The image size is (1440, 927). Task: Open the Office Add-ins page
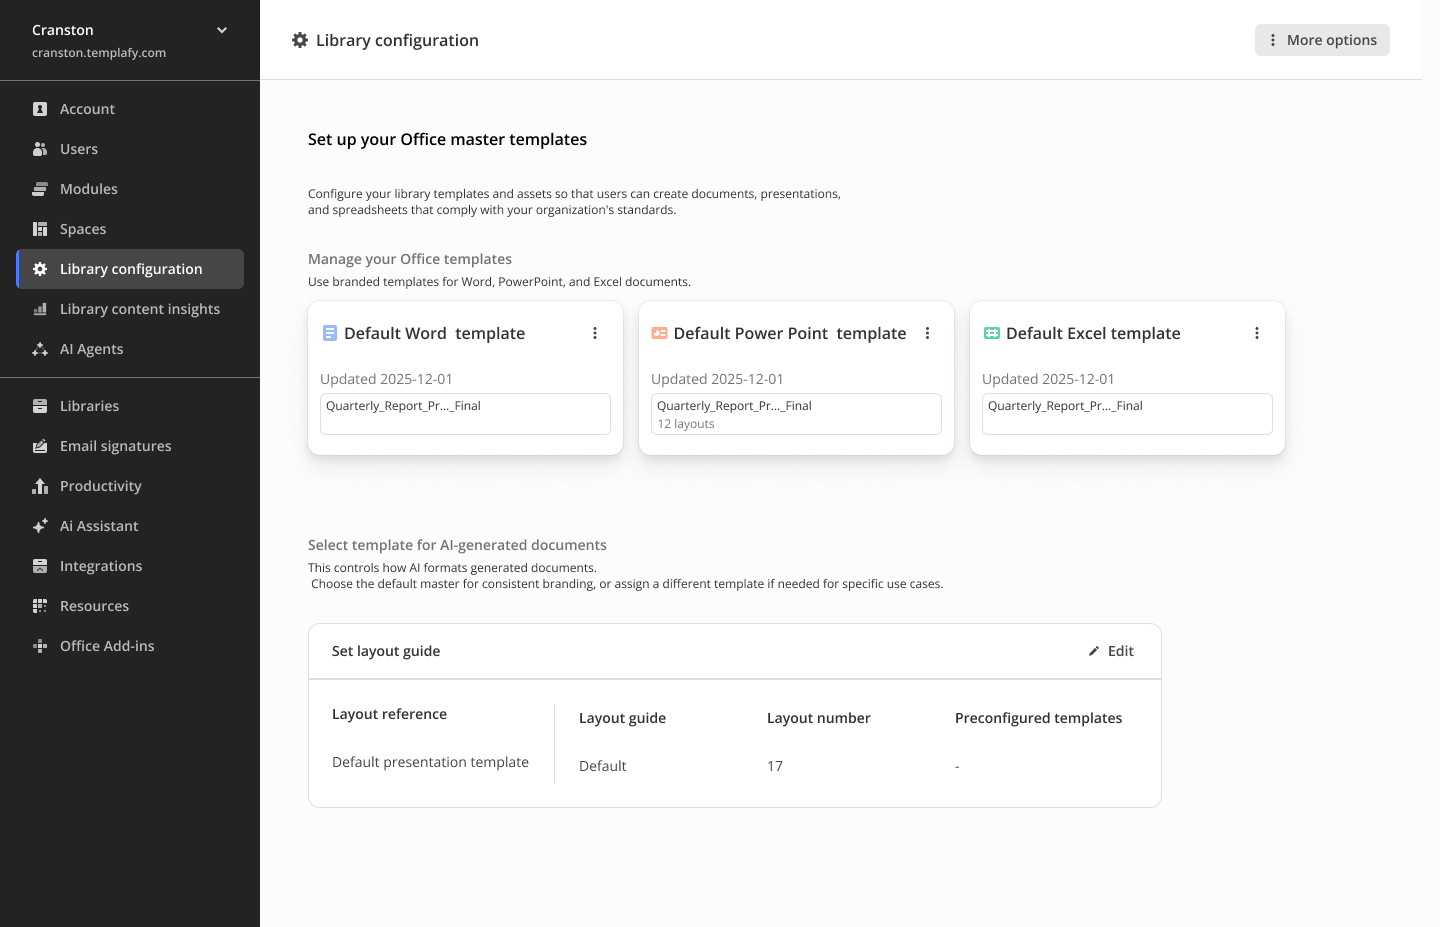pyautogui.click(x=130, y=646)
